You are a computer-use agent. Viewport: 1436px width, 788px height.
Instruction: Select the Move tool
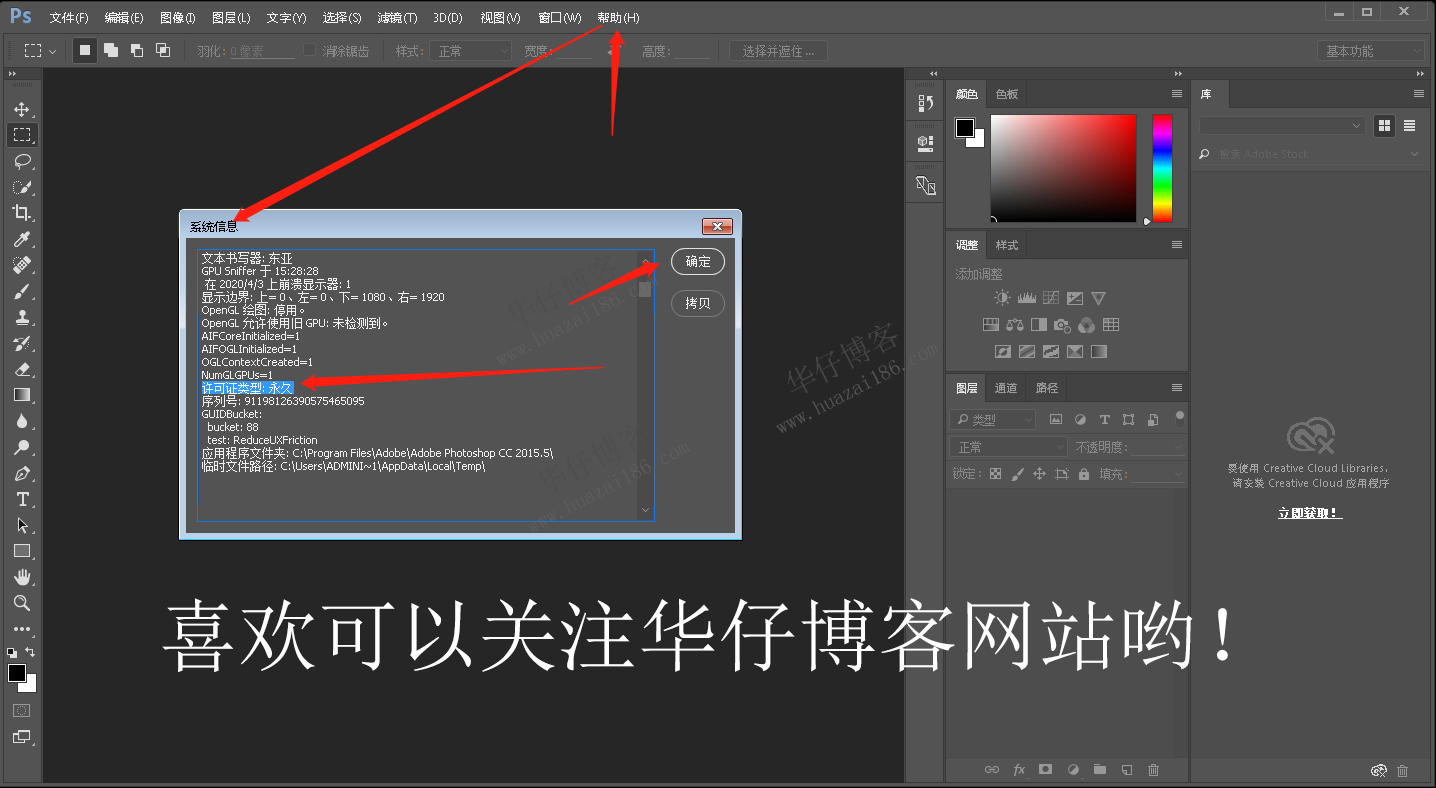coord(21,109)
